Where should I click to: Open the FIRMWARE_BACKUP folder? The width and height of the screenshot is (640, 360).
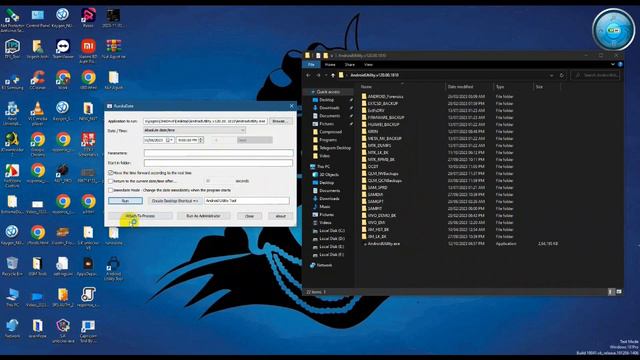[386, 118]
